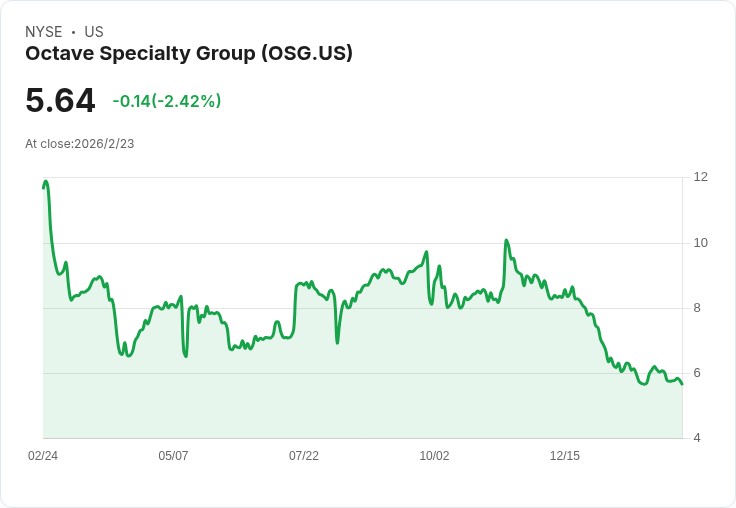This screenshot has width=736, height=508.
Task: Click the 10/02 date axis label
Action: point(434,456)
